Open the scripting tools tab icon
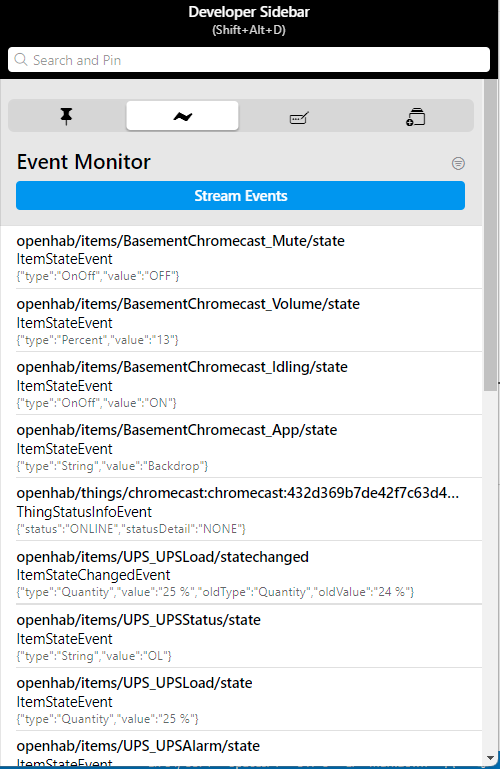The image size is (500, 769). click(x=299, y=116)
